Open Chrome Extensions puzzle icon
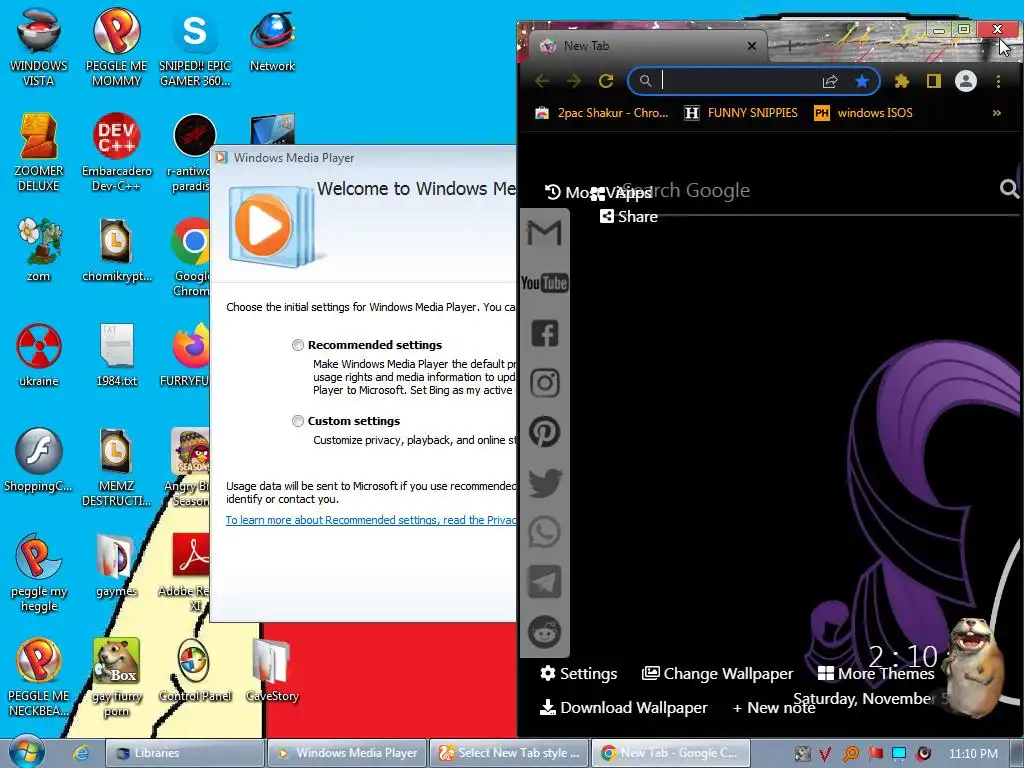This screenshot has height=768, width=1024. click(902, 81)
